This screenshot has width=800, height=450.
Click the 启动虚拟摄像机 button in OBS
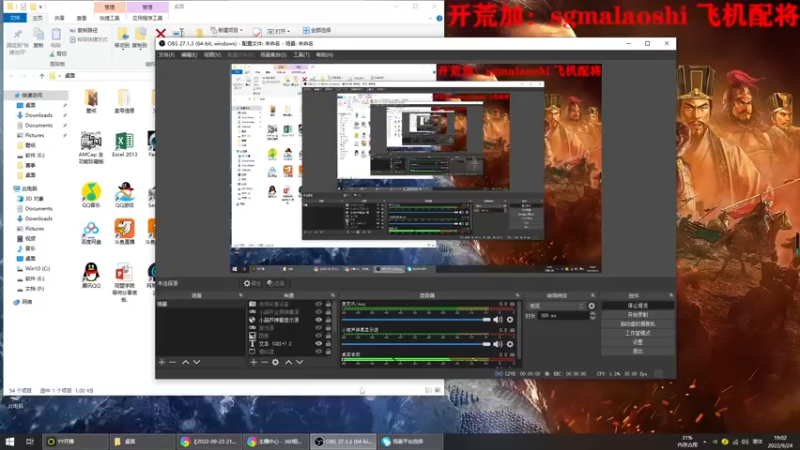638,323
